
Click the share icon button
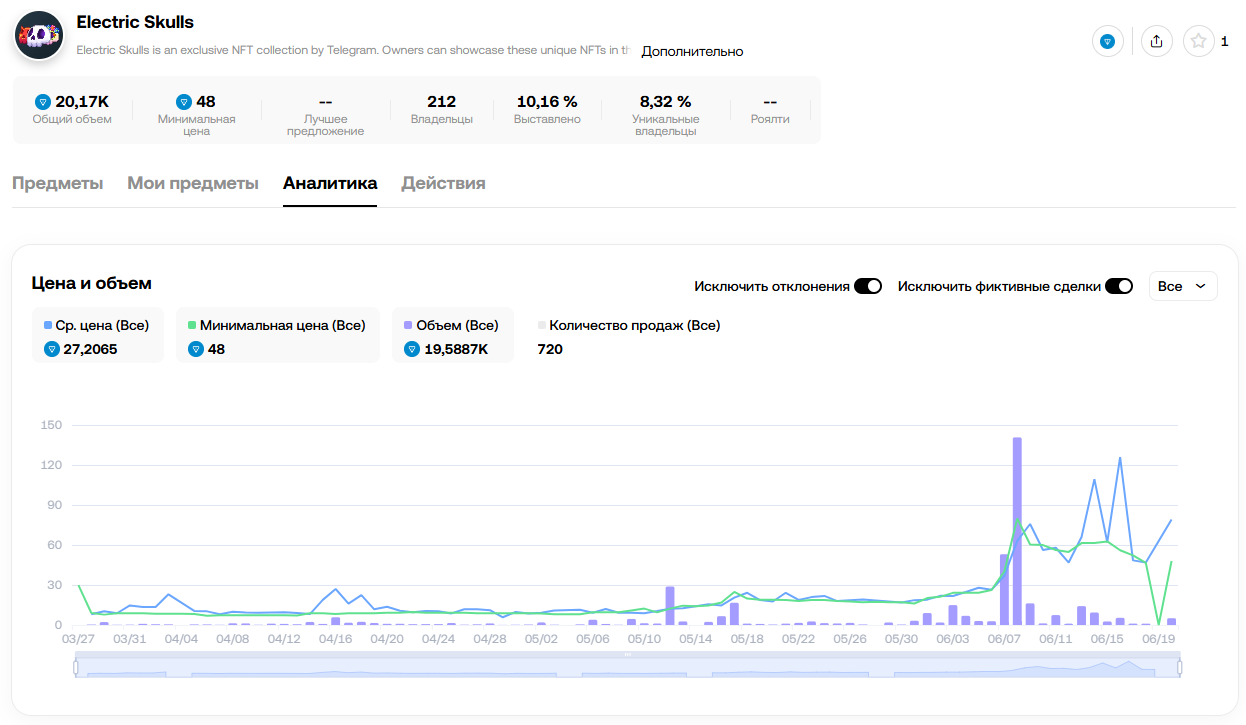point(1156,41)
